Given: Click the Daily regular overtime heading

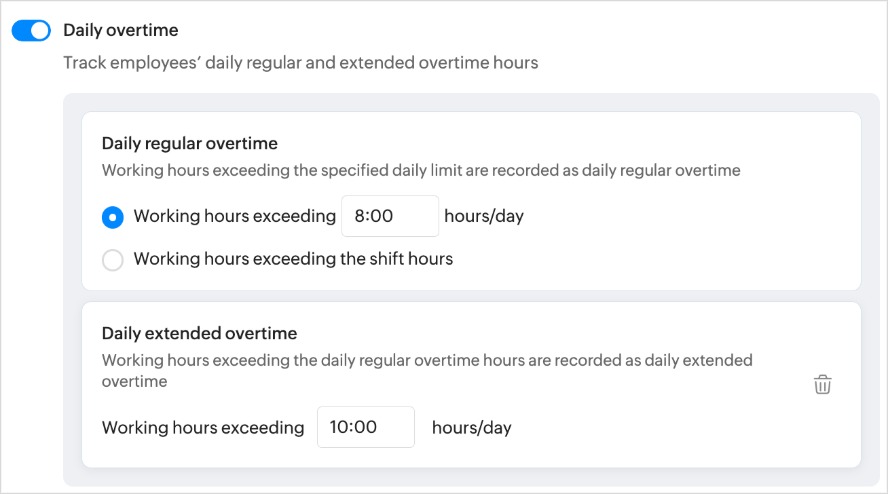Looking at the screenshot, I should pos(190,143).
